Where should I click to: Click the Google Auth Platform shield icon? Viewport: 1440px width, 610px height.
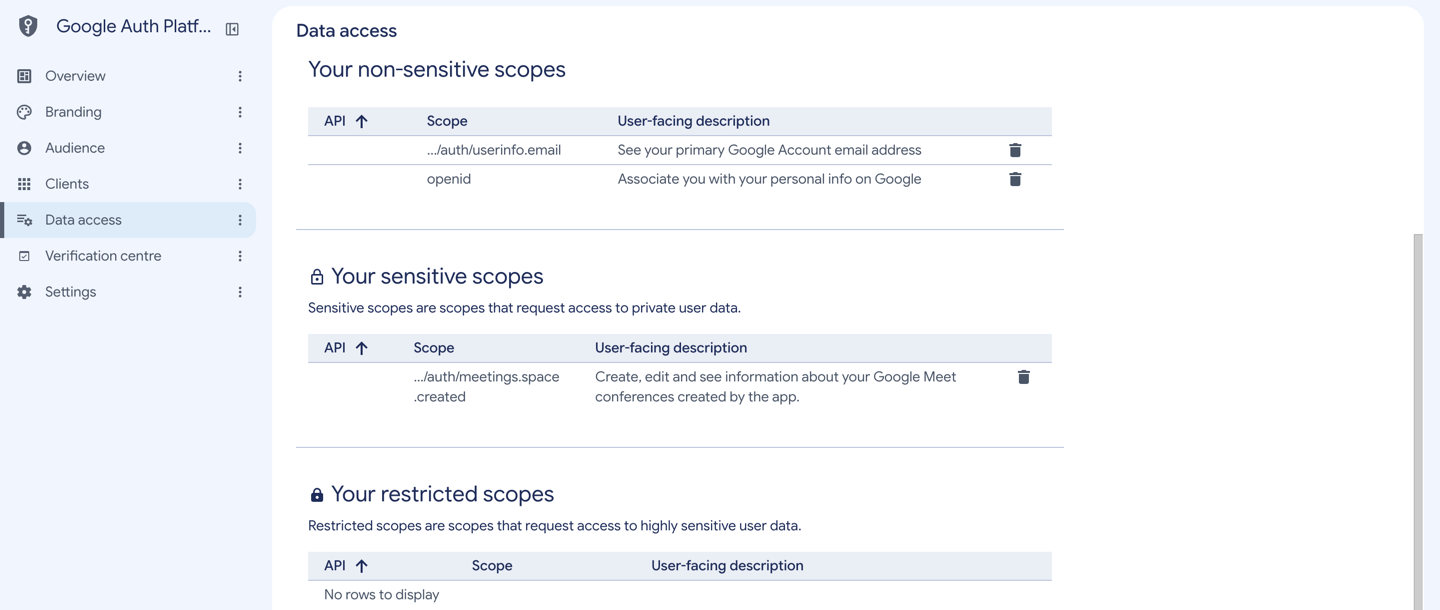pos(28,27)
